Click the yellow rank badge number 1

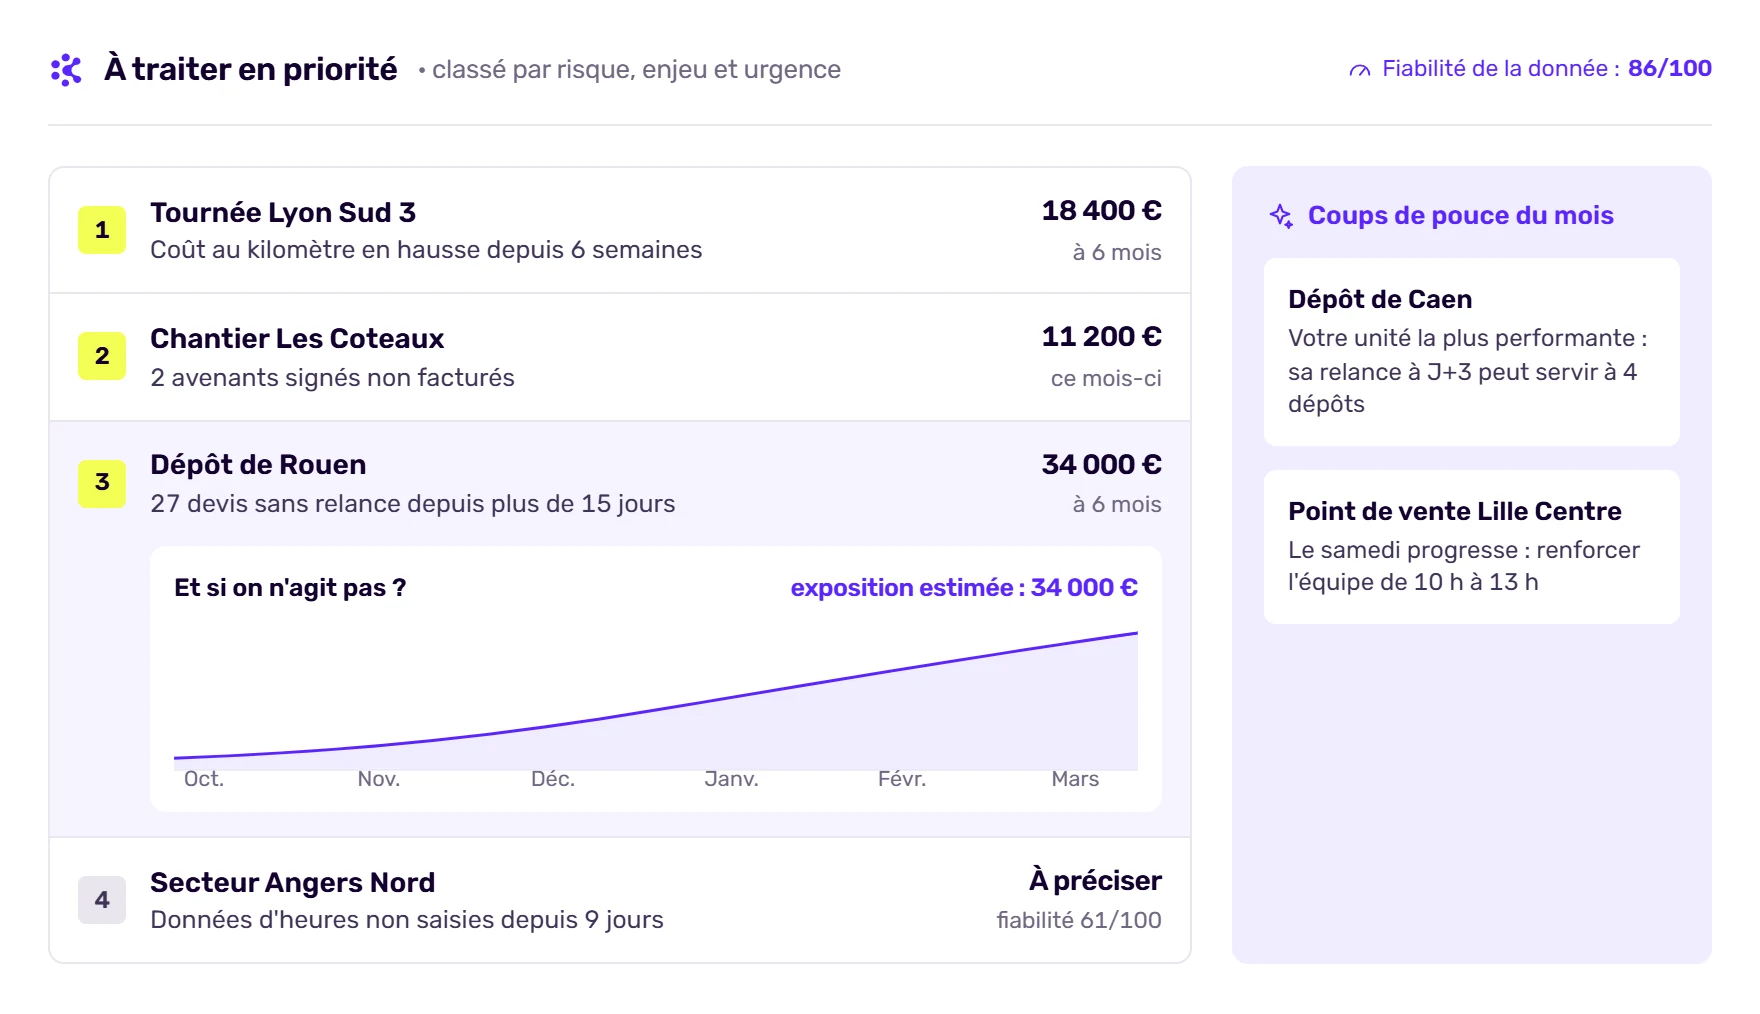pos(102,230)
